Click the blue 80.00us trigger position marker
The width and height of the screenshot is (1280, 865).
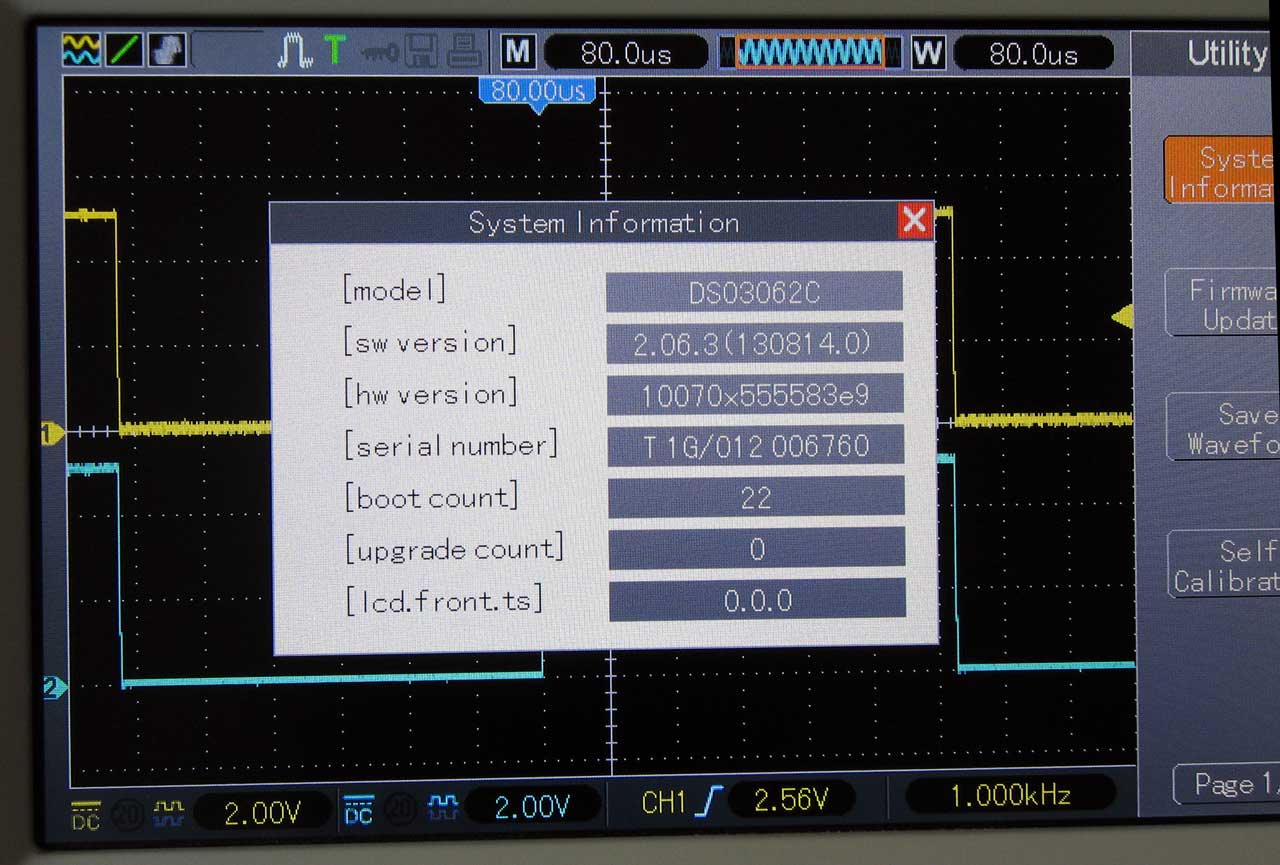point(538,94)
